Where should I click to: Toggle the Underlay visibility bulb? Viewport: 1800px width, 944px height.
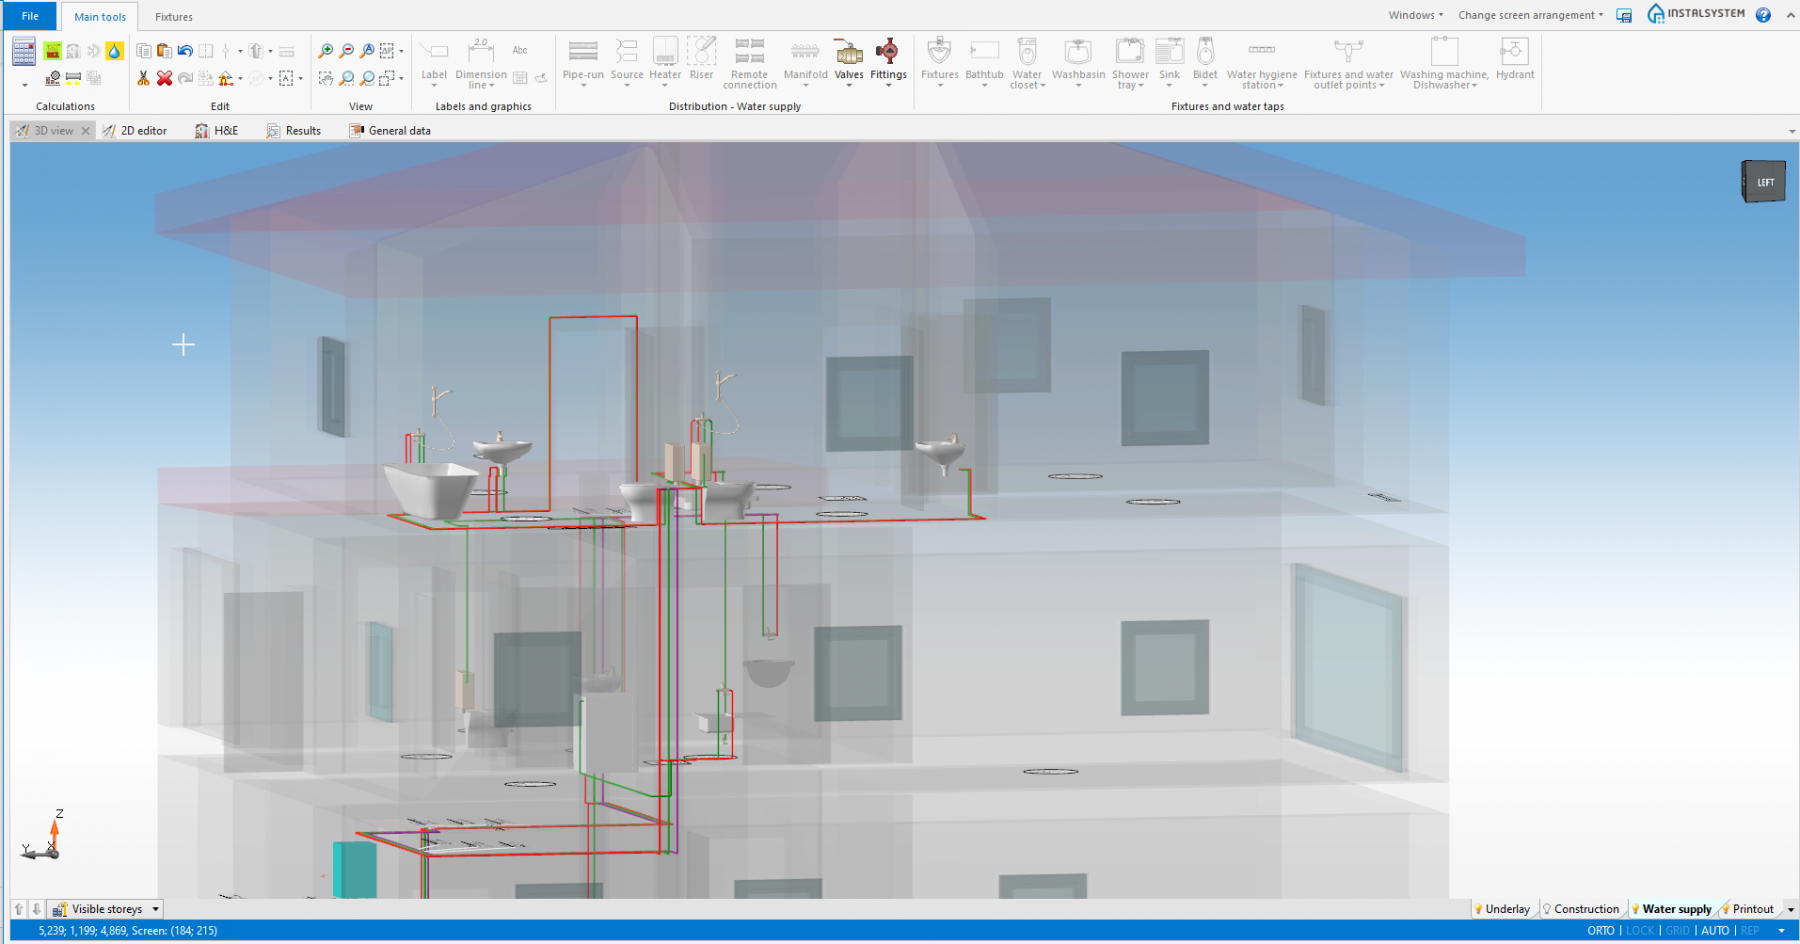[1479, 908]
